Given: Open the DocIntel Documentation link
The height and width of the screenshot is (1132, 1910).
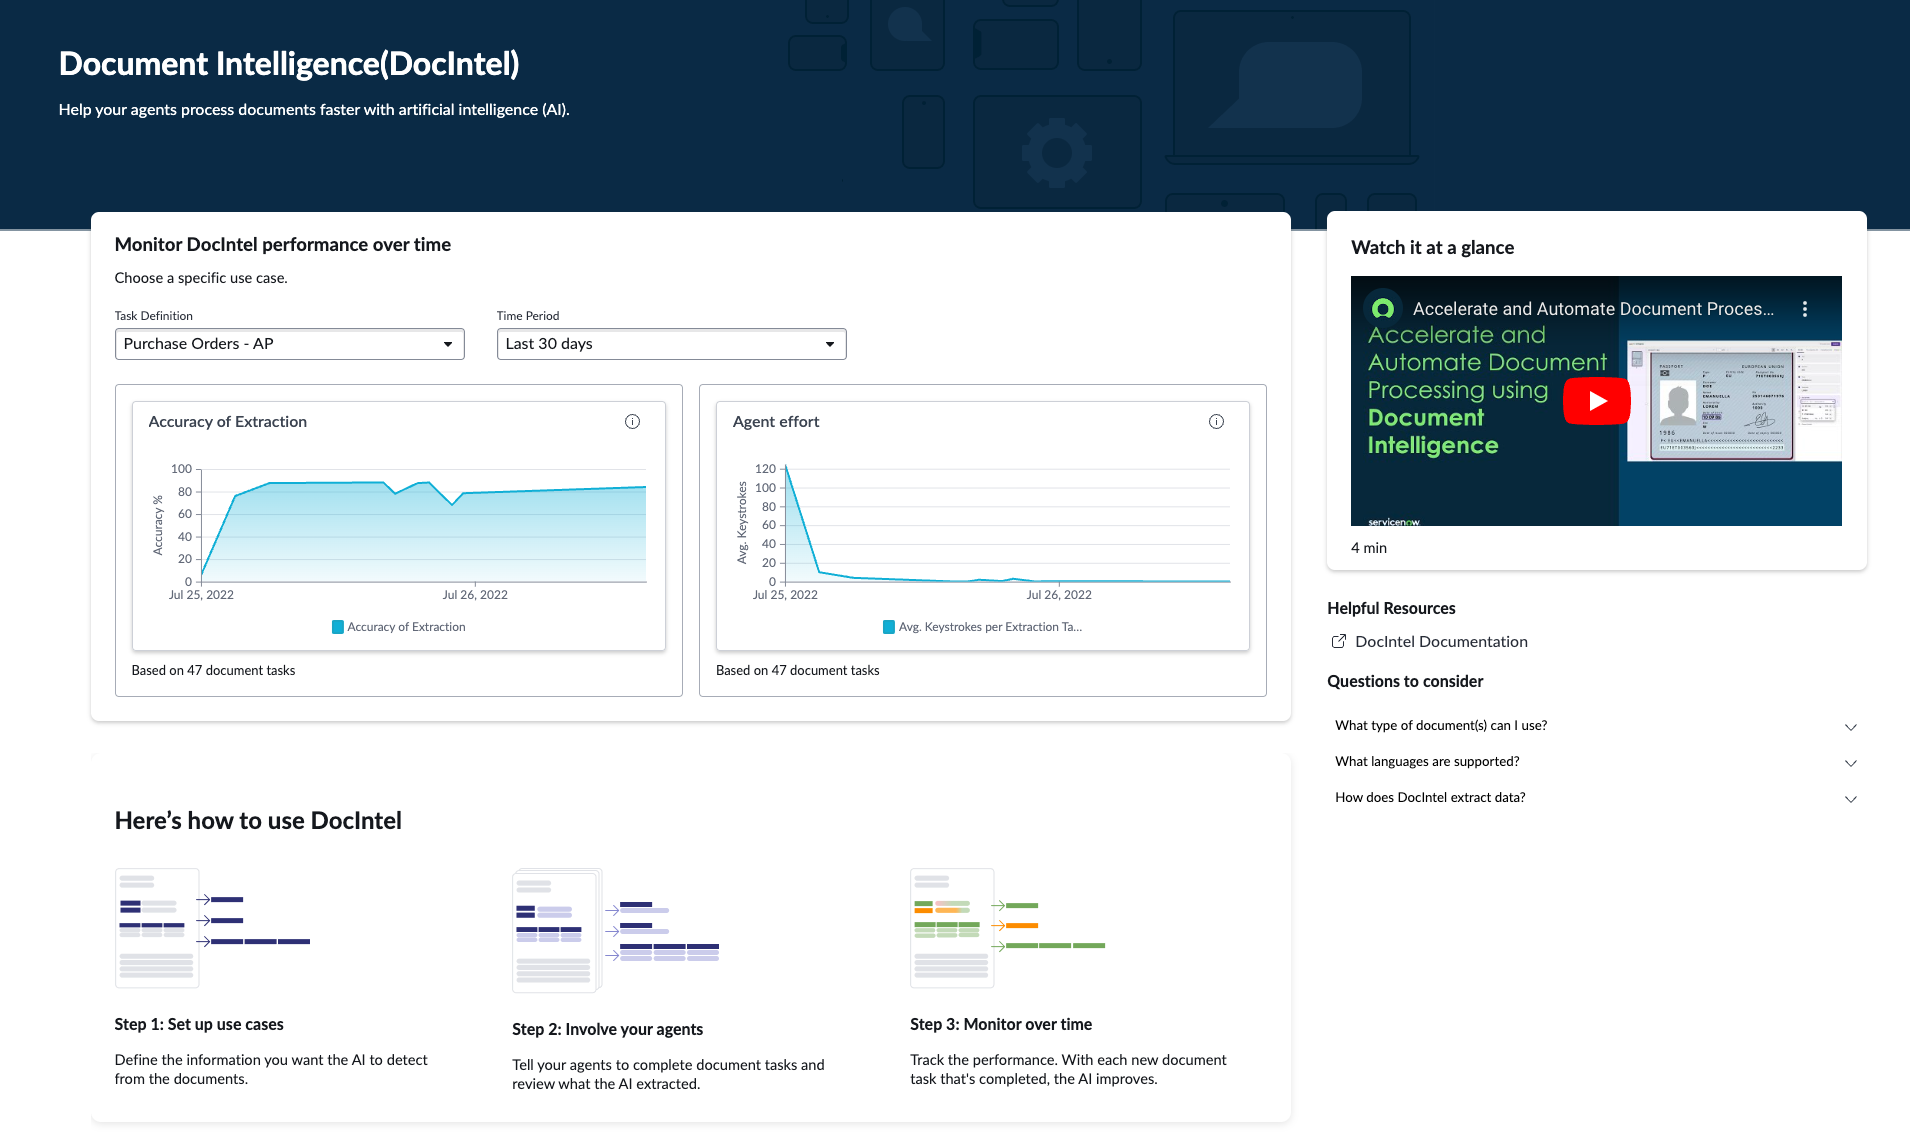Looking at the screenshot, I should tap(1441, 642).
